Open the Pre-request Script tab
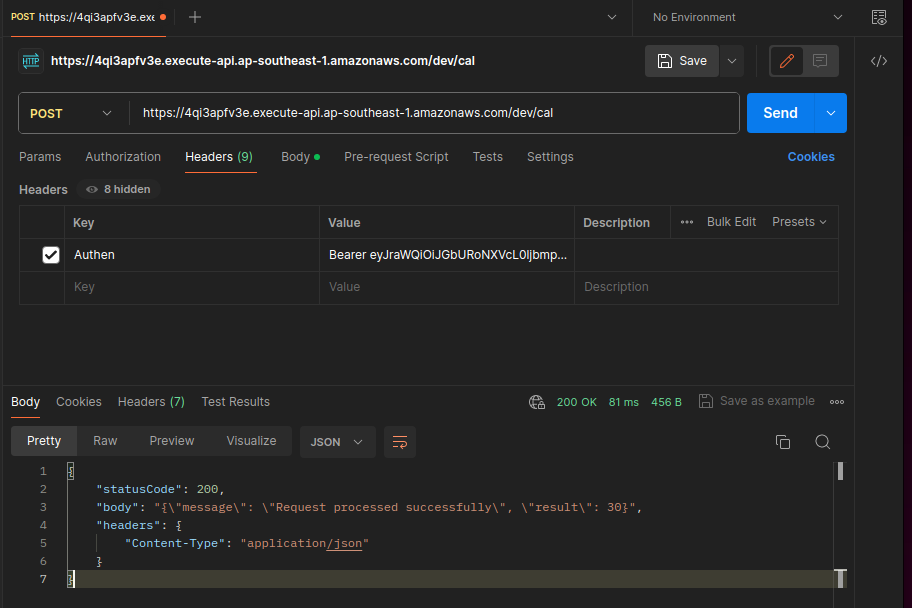912x608 pixels. 396,157
